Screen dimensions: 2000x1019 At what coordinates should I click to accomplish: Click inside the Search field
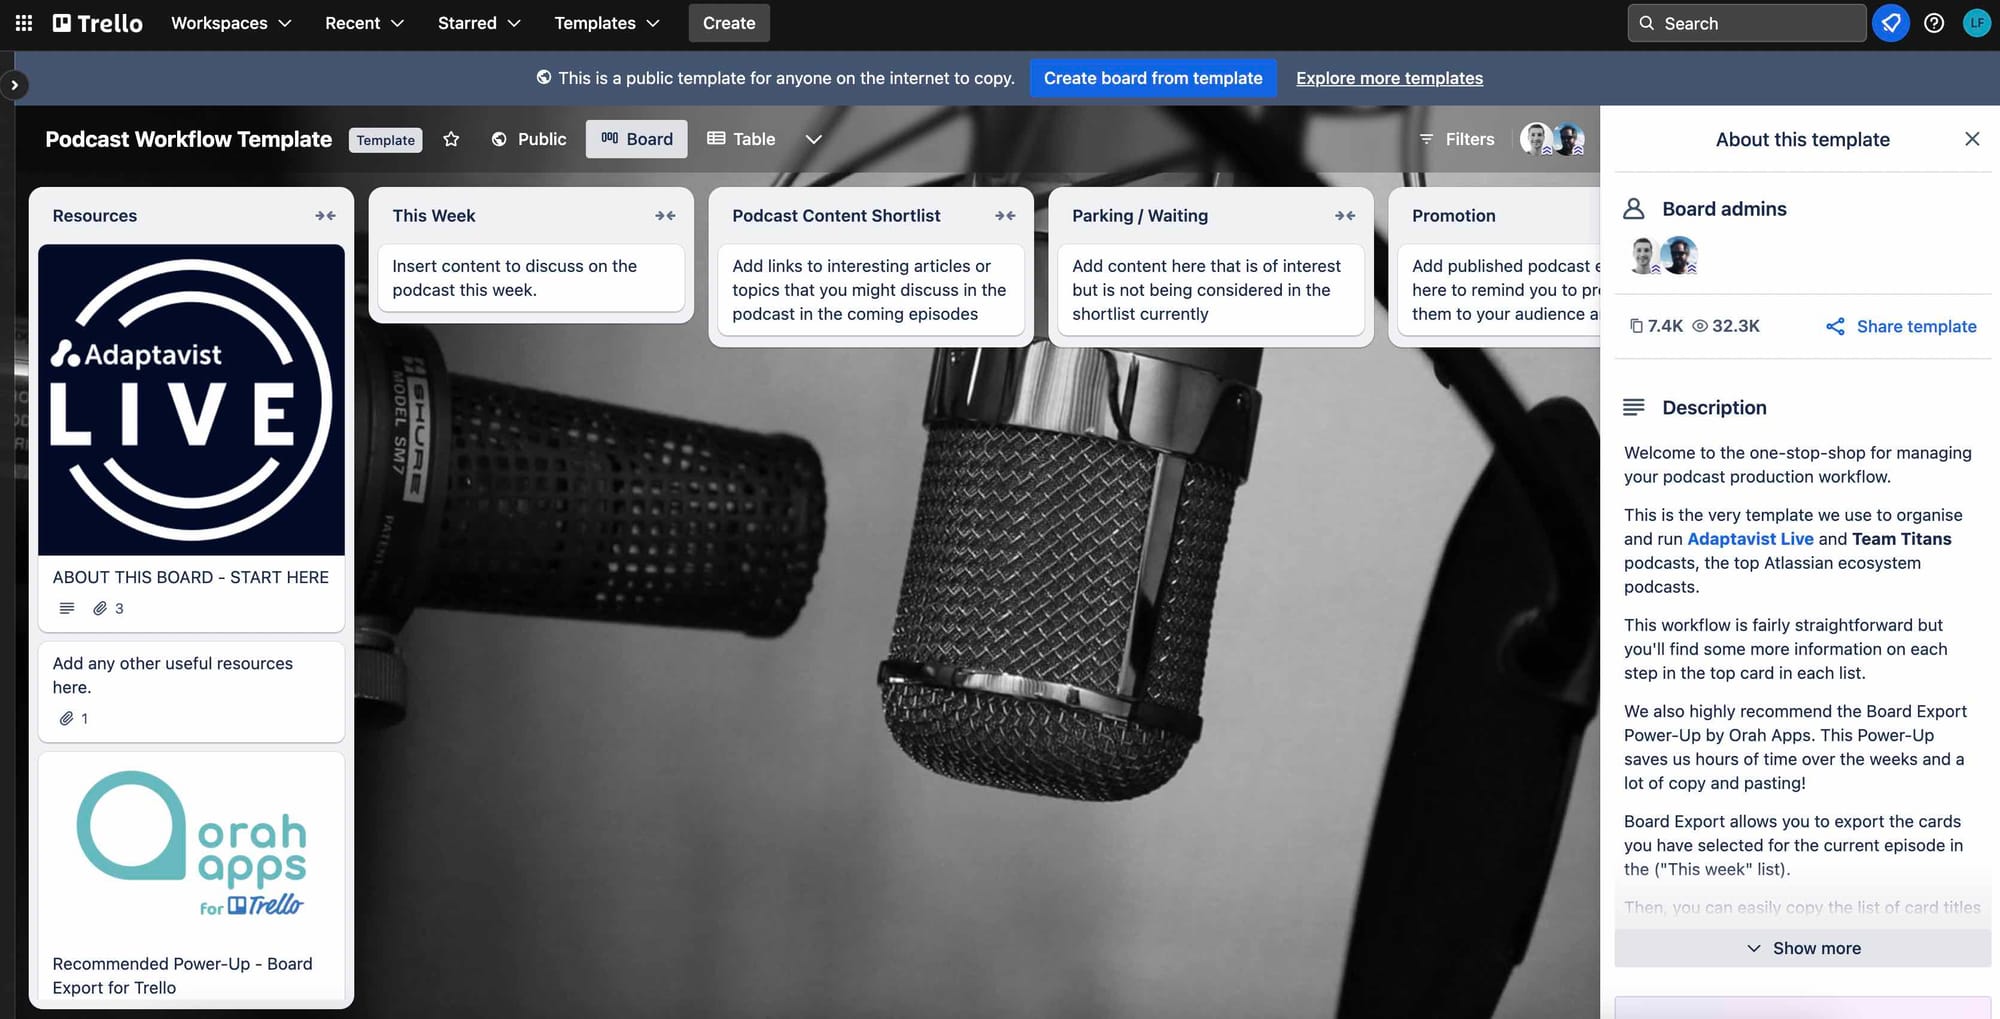pyautogui.click(x=1746, y=23)
